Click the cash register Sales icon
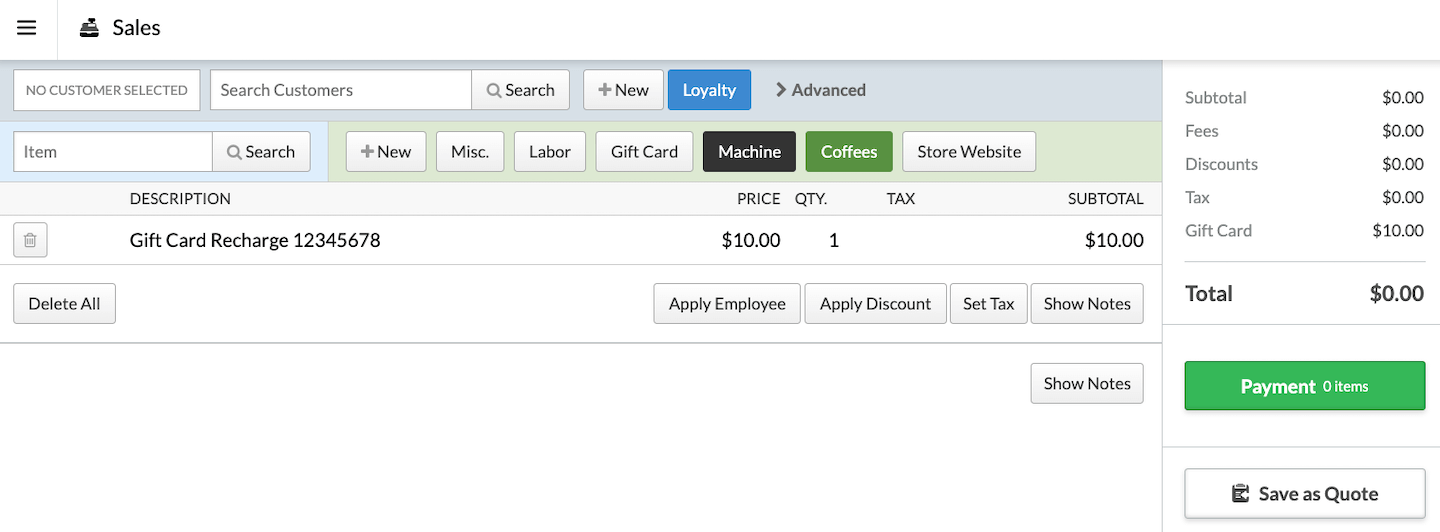1440x532 pixels. pos(90,28)
